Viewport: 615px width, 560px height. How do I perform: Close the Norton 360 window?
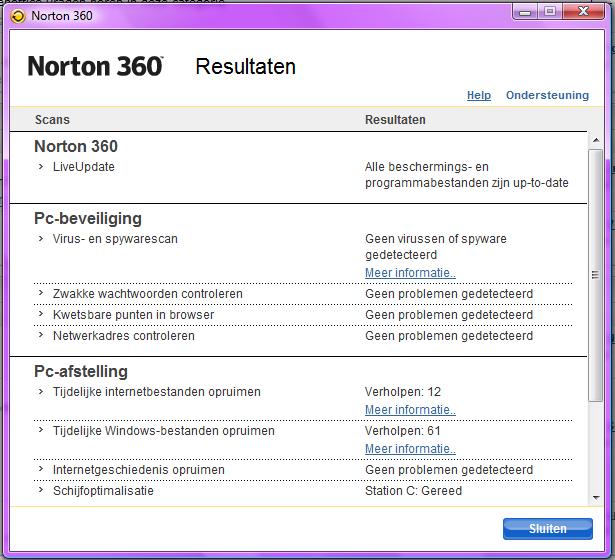click(x=583, y=12)
